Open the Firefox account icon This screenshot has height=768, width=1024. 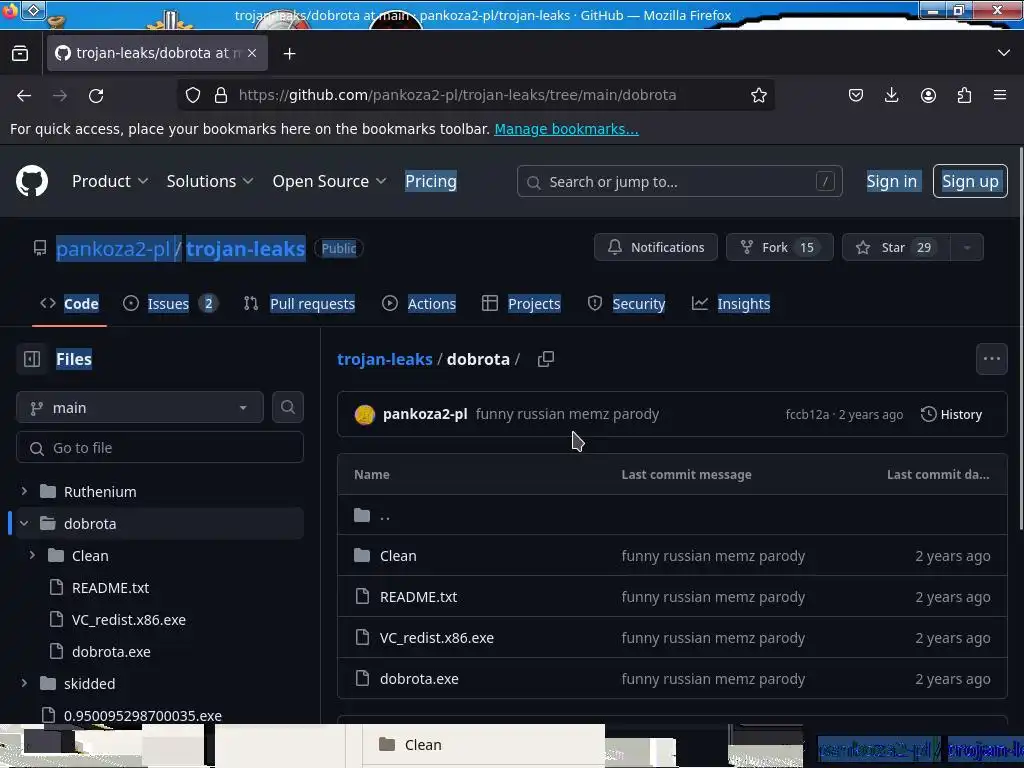(x=928, y=95)
